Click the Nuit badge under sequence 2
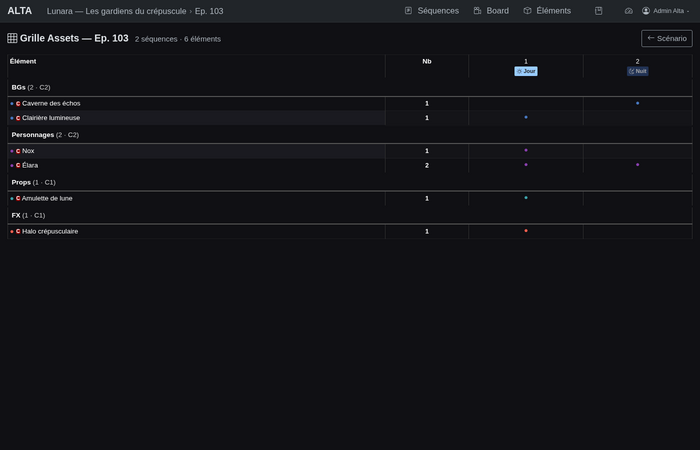The width and height of the screenshot is (700, 450). click(x=638, y=72)
